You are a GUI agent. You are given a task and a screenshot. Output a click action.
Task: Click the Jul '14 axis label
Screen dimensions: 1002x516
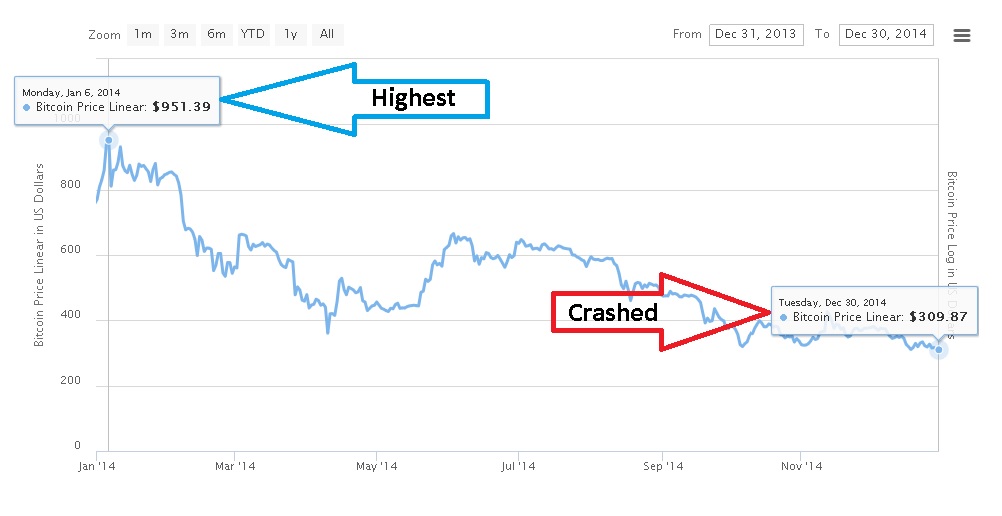[518, 466]
